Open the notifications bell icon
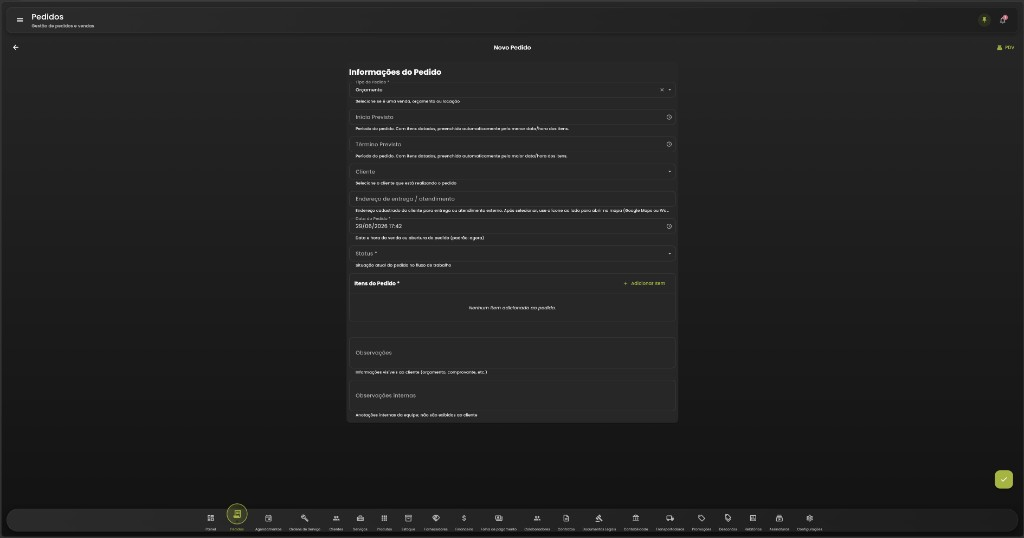Image resolution: width=1024 pixels, height=538 pixels. [x=1003, y=20]
